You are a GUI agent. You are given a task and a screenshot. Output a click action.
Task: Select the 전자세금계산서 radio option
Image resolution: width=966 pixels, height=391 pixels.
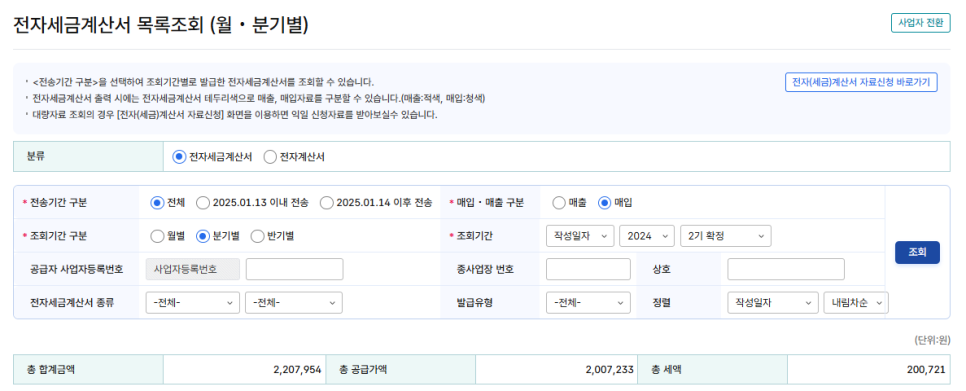[x=179, y=157]
